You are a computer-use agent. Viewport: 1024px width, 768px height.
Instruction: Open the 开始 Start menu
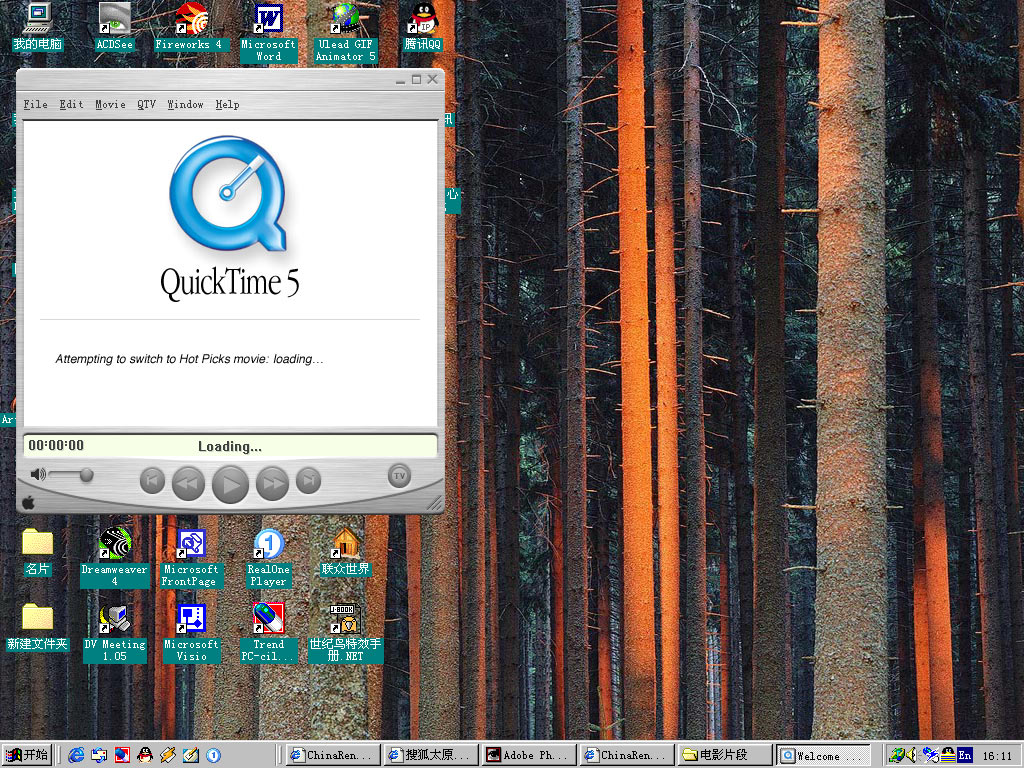26,755
